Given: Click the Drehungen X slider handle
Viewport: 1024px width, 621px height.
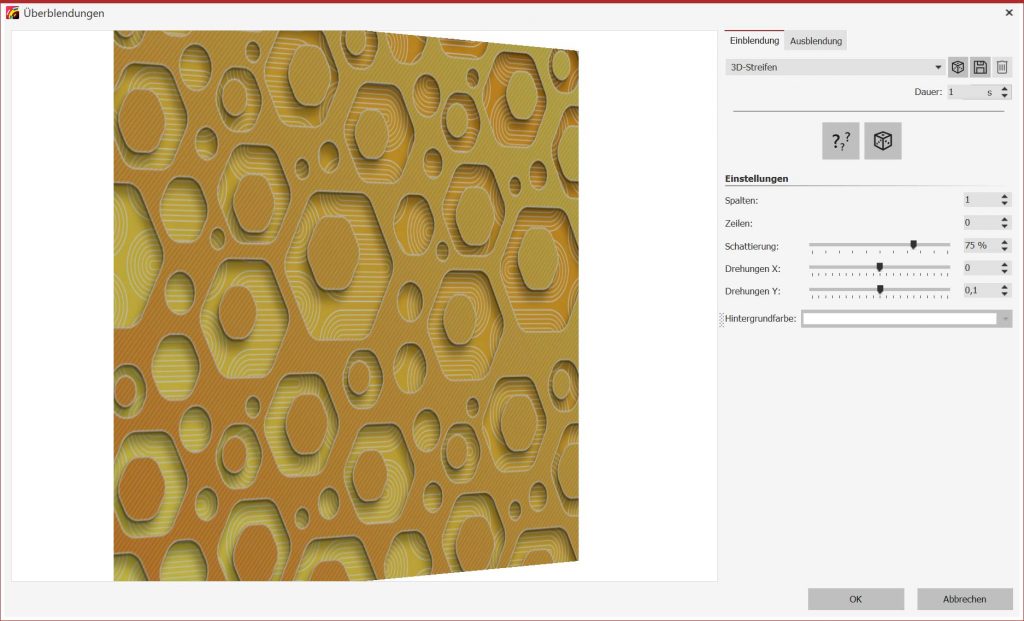Looking at the screenshot, I should click(x=879, y=267).
